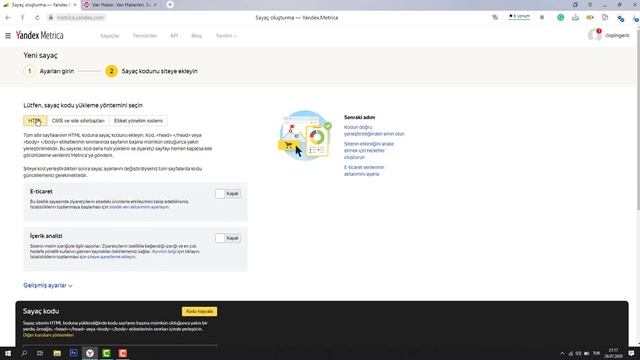Toggle the İçerik analizi switch
The width and height of the screenshot is (640, 360).
click(x=228, y=238)
